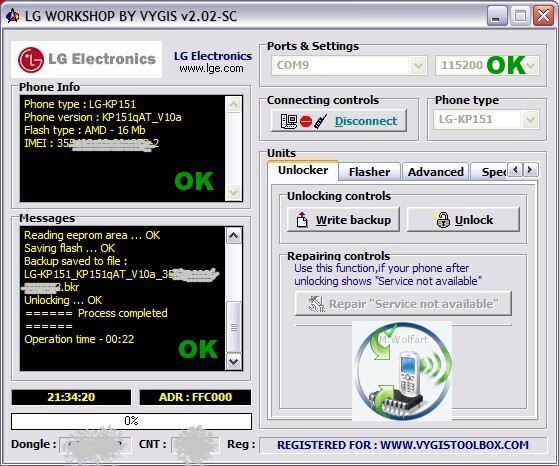Open the www.lge.com link
This screenshot has width=559, height=466.
click(211, 68)
